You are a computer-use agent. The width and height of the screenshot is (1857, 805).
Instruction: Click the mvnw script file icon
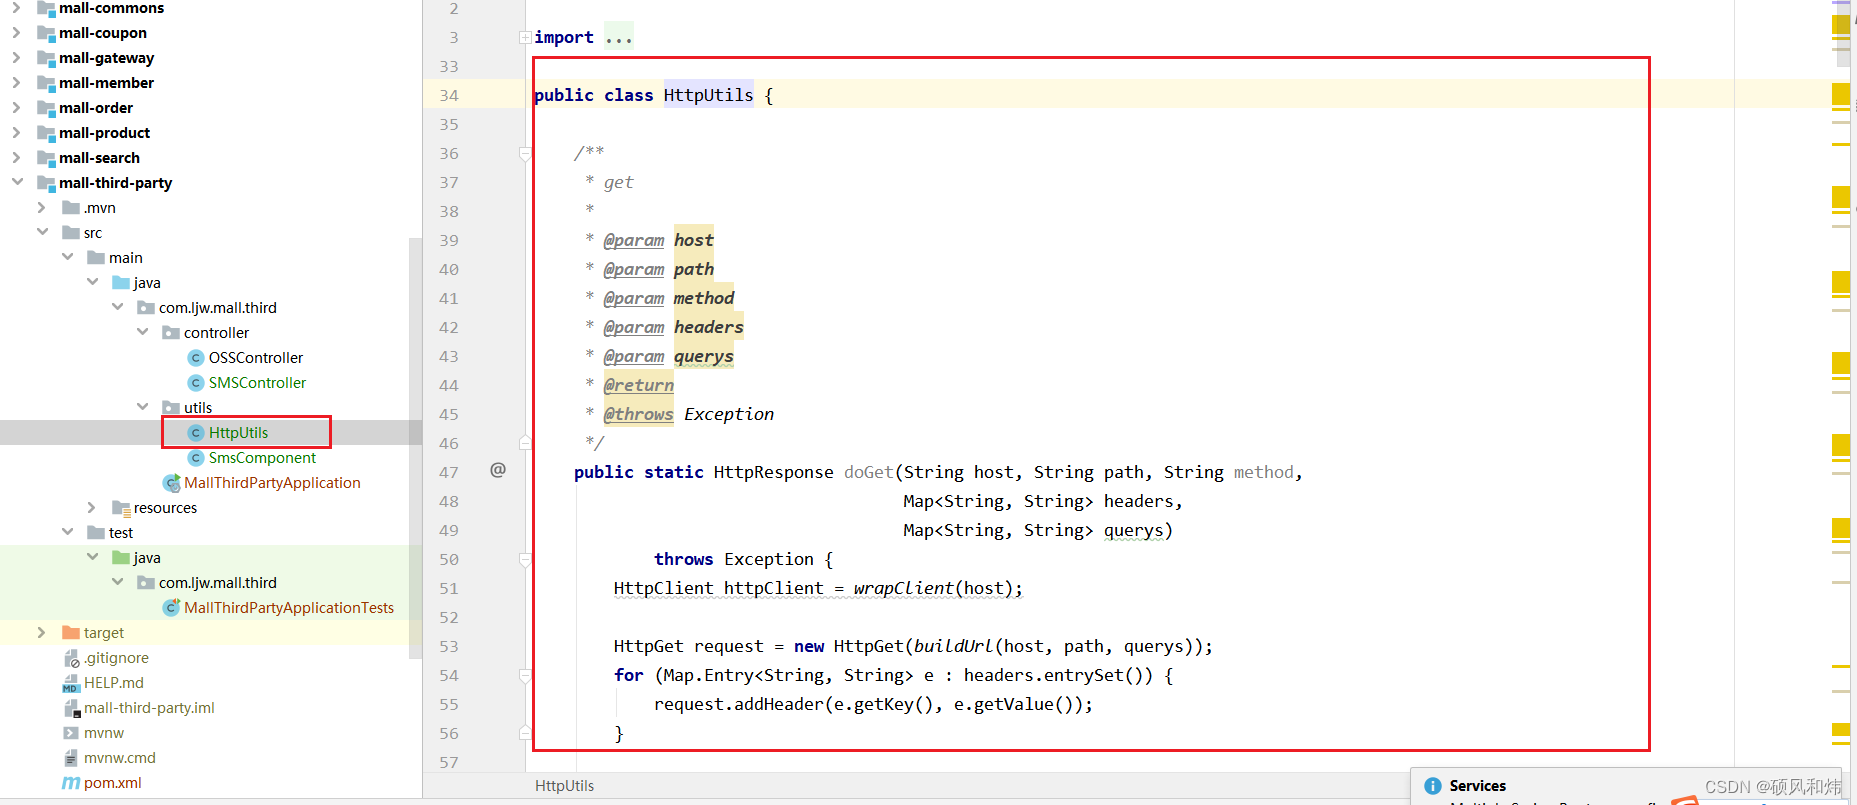click(x=71, y=733)
